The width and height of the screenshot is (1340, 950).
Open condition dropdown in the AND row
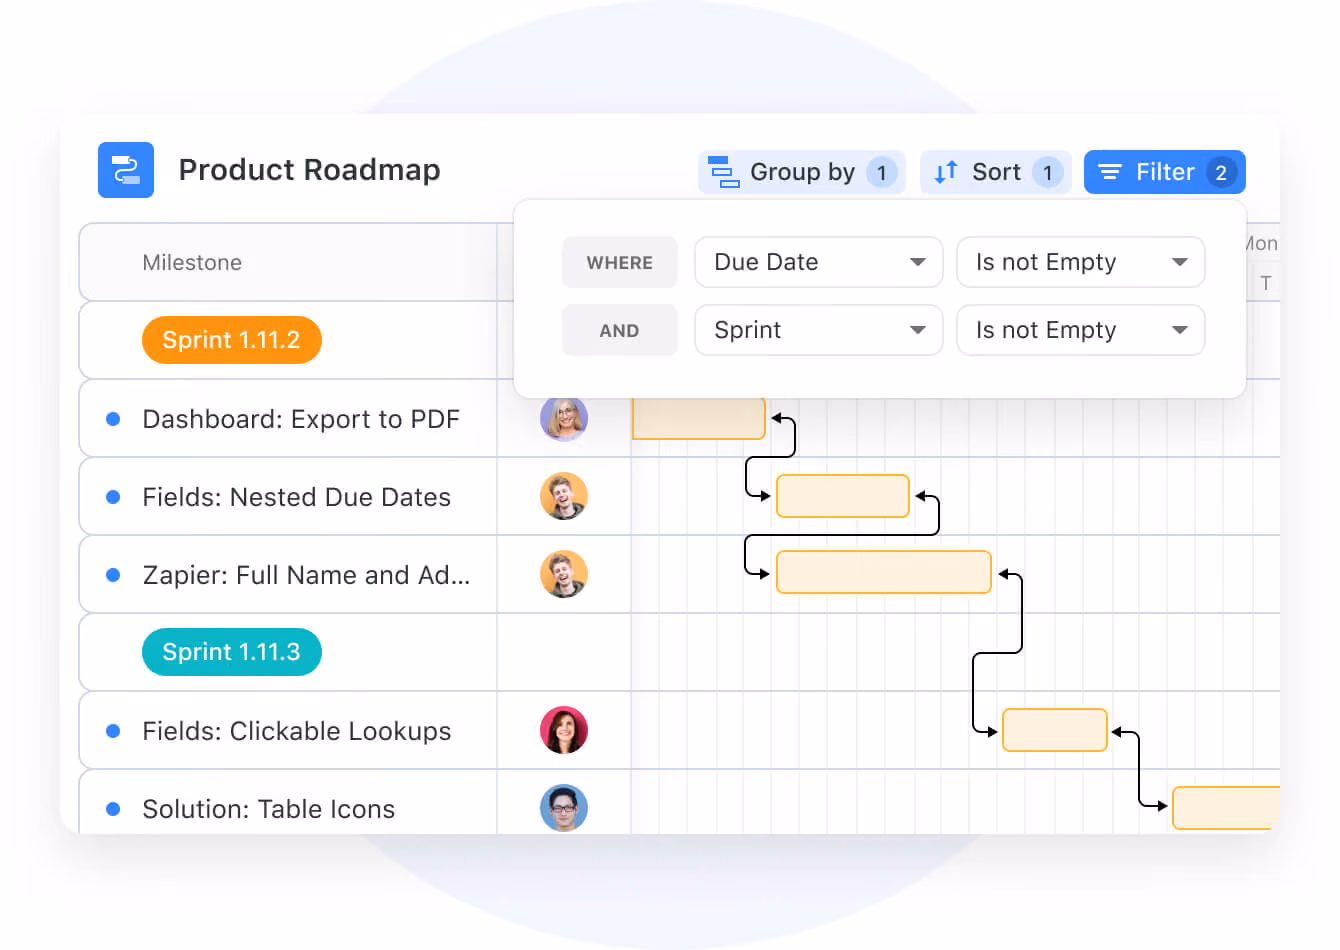pos(1081,330)
